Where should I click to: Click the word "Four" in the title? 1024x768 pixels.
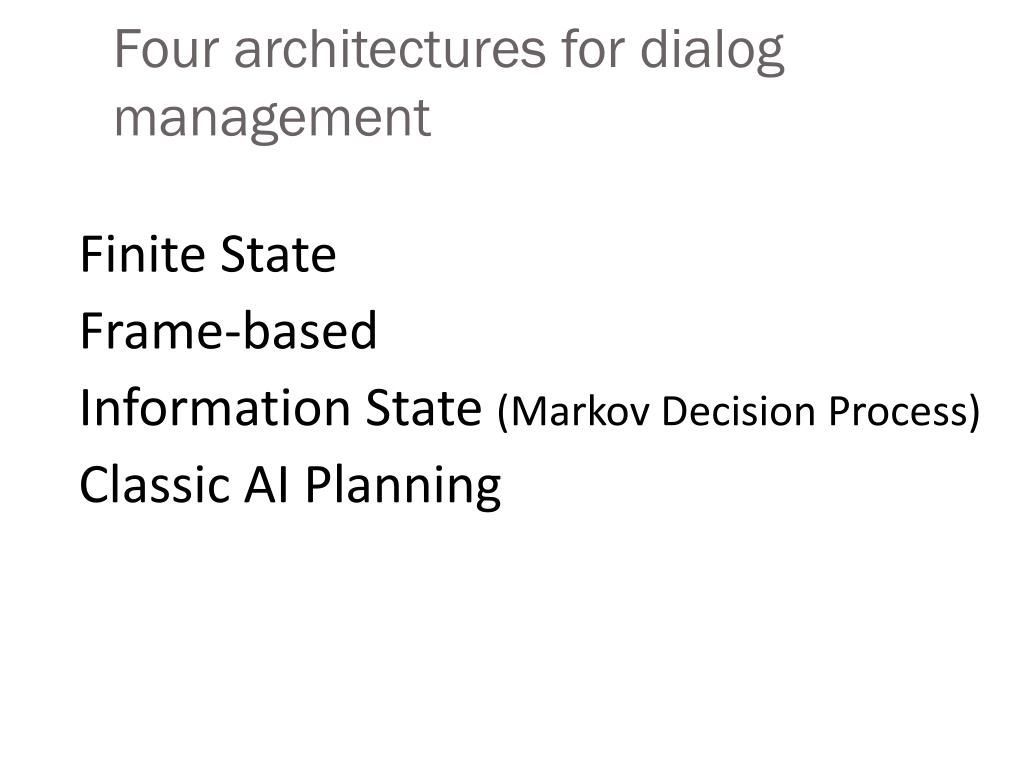(x=167, y=49)
